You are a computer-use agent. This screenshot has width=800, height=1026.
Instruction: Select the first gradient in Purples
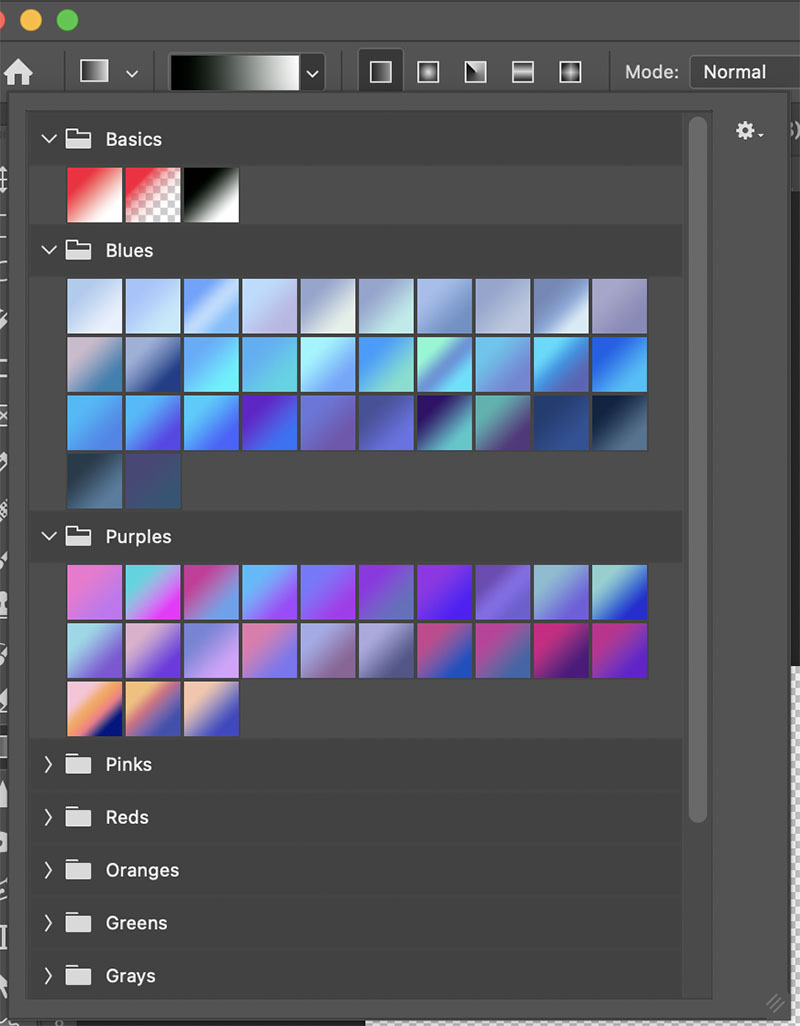[94, 592]
